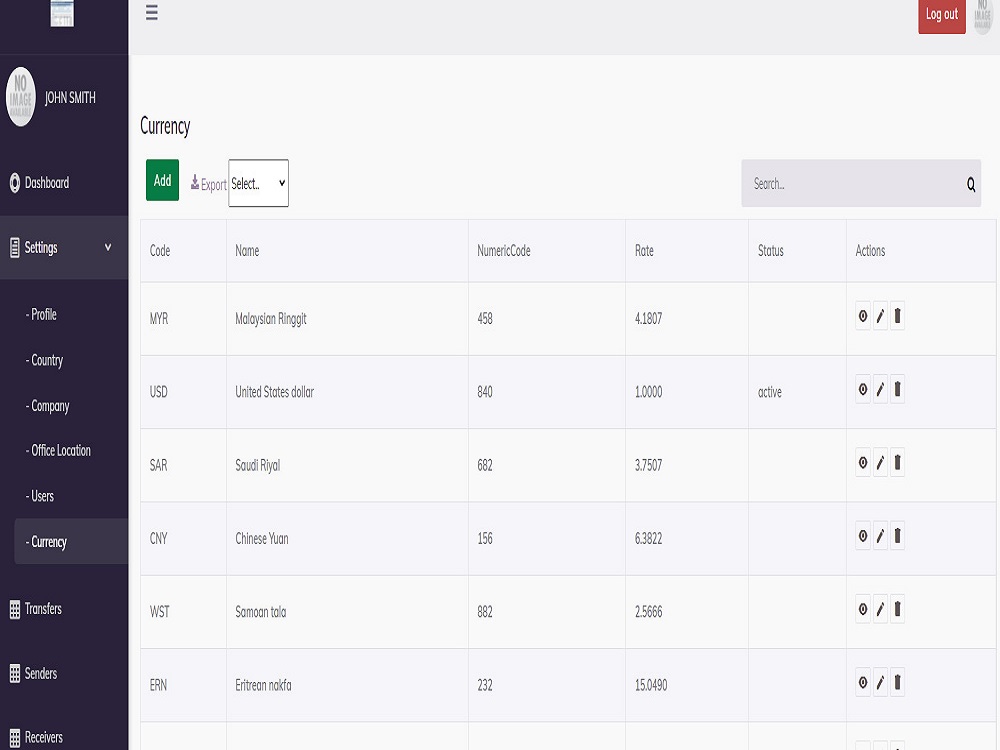This screenshot has height=750, width=1000.
Task: Select the Currency submenu item
Action: pos(71,541)
